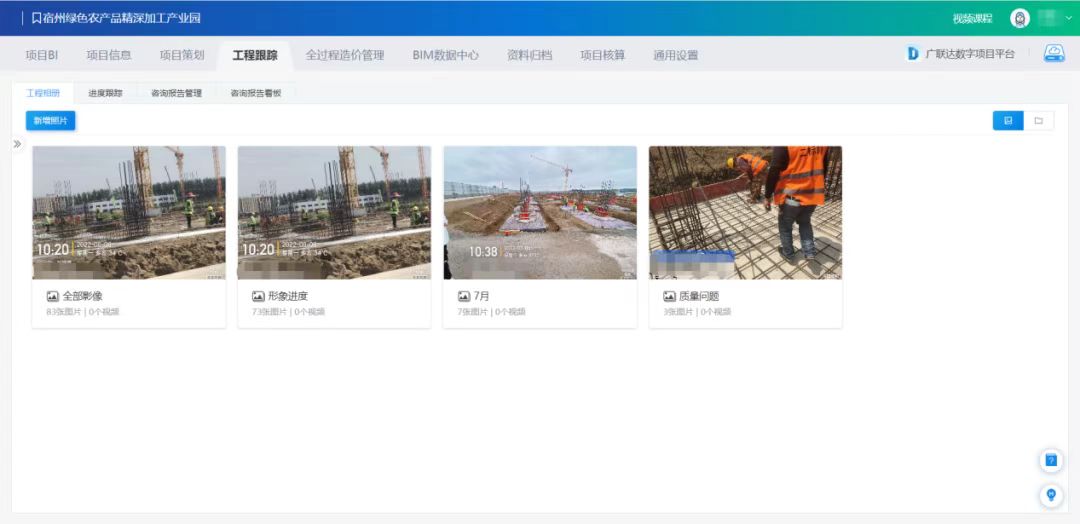Click the image icon beside 质量问题

tap(669, 296)
